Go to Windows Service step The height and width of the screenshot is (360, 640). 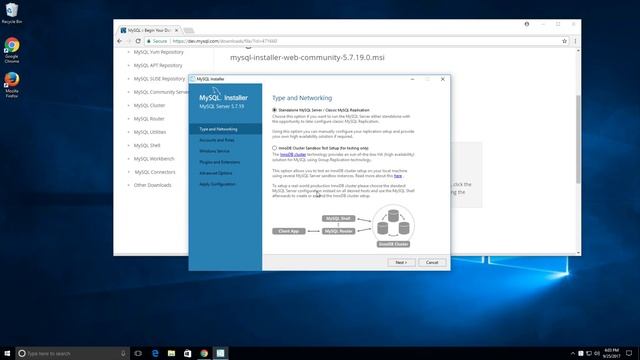(214, 151)
